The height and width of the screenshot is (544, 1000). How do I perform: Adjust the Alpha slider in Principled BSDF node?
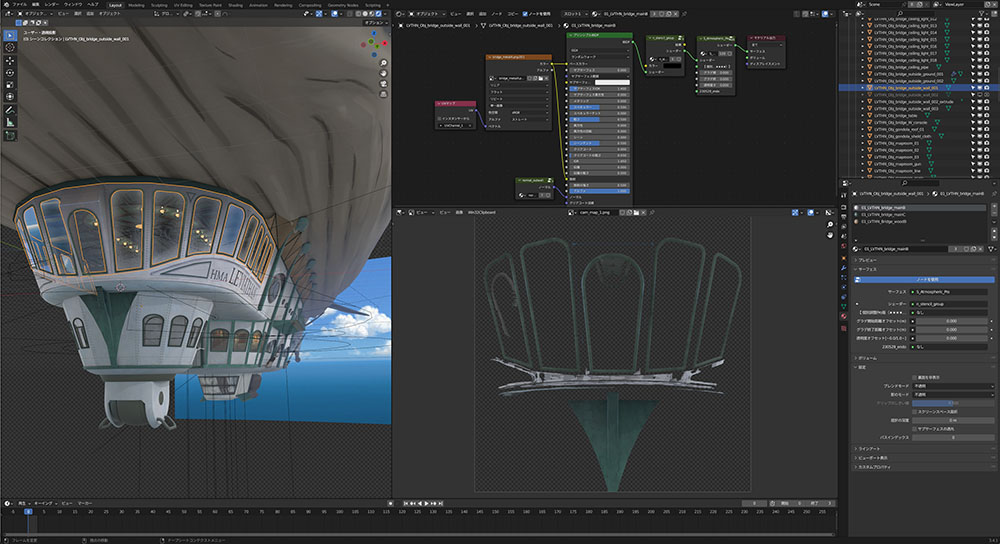click(x=599, y=191)
